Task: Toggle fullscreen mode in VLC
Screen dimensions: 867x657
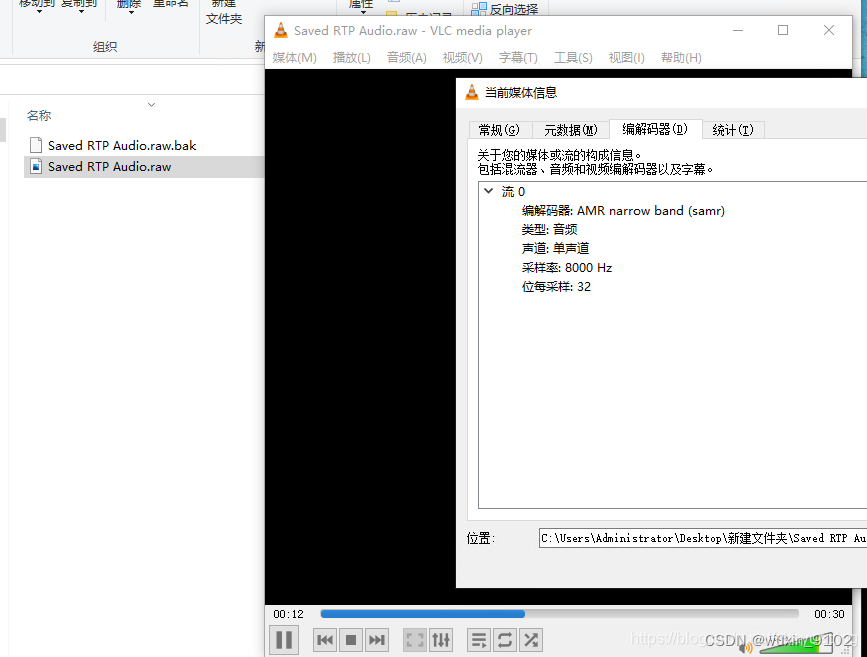Action: point(415,640)
